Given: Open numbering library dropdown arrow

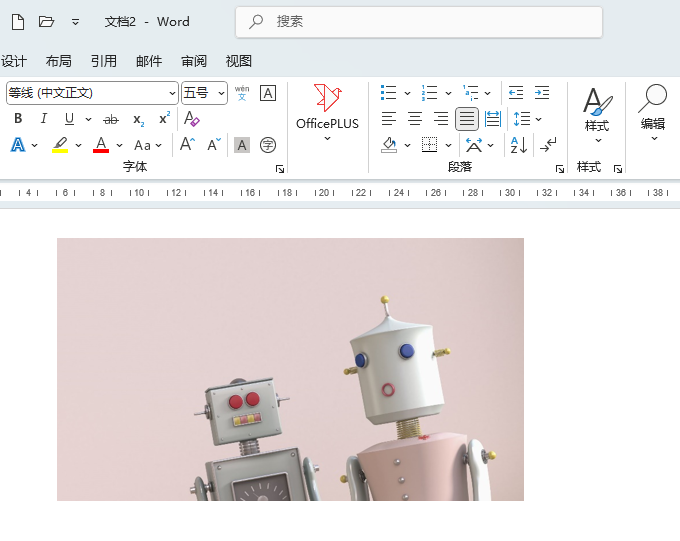Looking at the screenshot, I should pos(448,93).
